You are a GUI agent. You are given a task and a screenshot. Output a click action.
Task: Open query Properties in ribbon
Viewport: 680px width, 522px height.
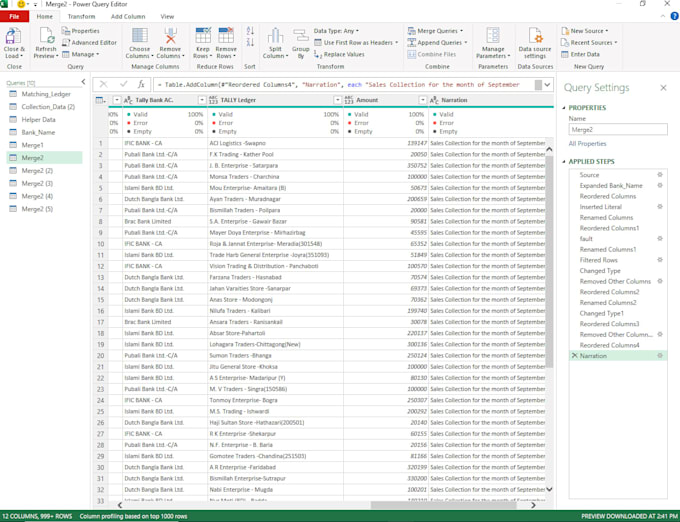[81, 31]
